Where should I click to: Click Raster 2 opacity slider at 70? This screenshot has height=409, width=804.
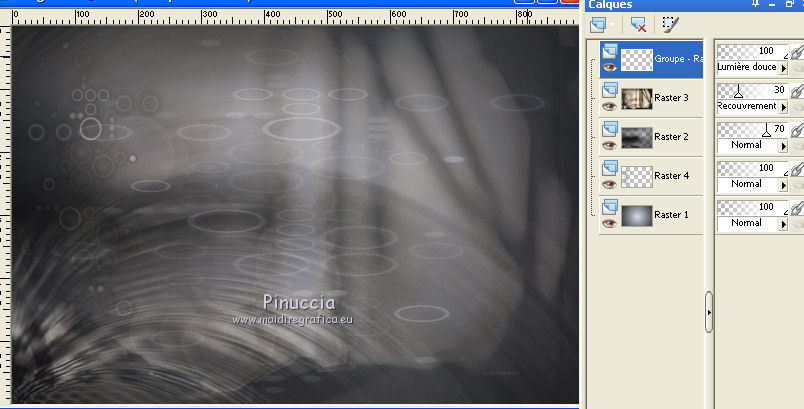tap(752, 129)
